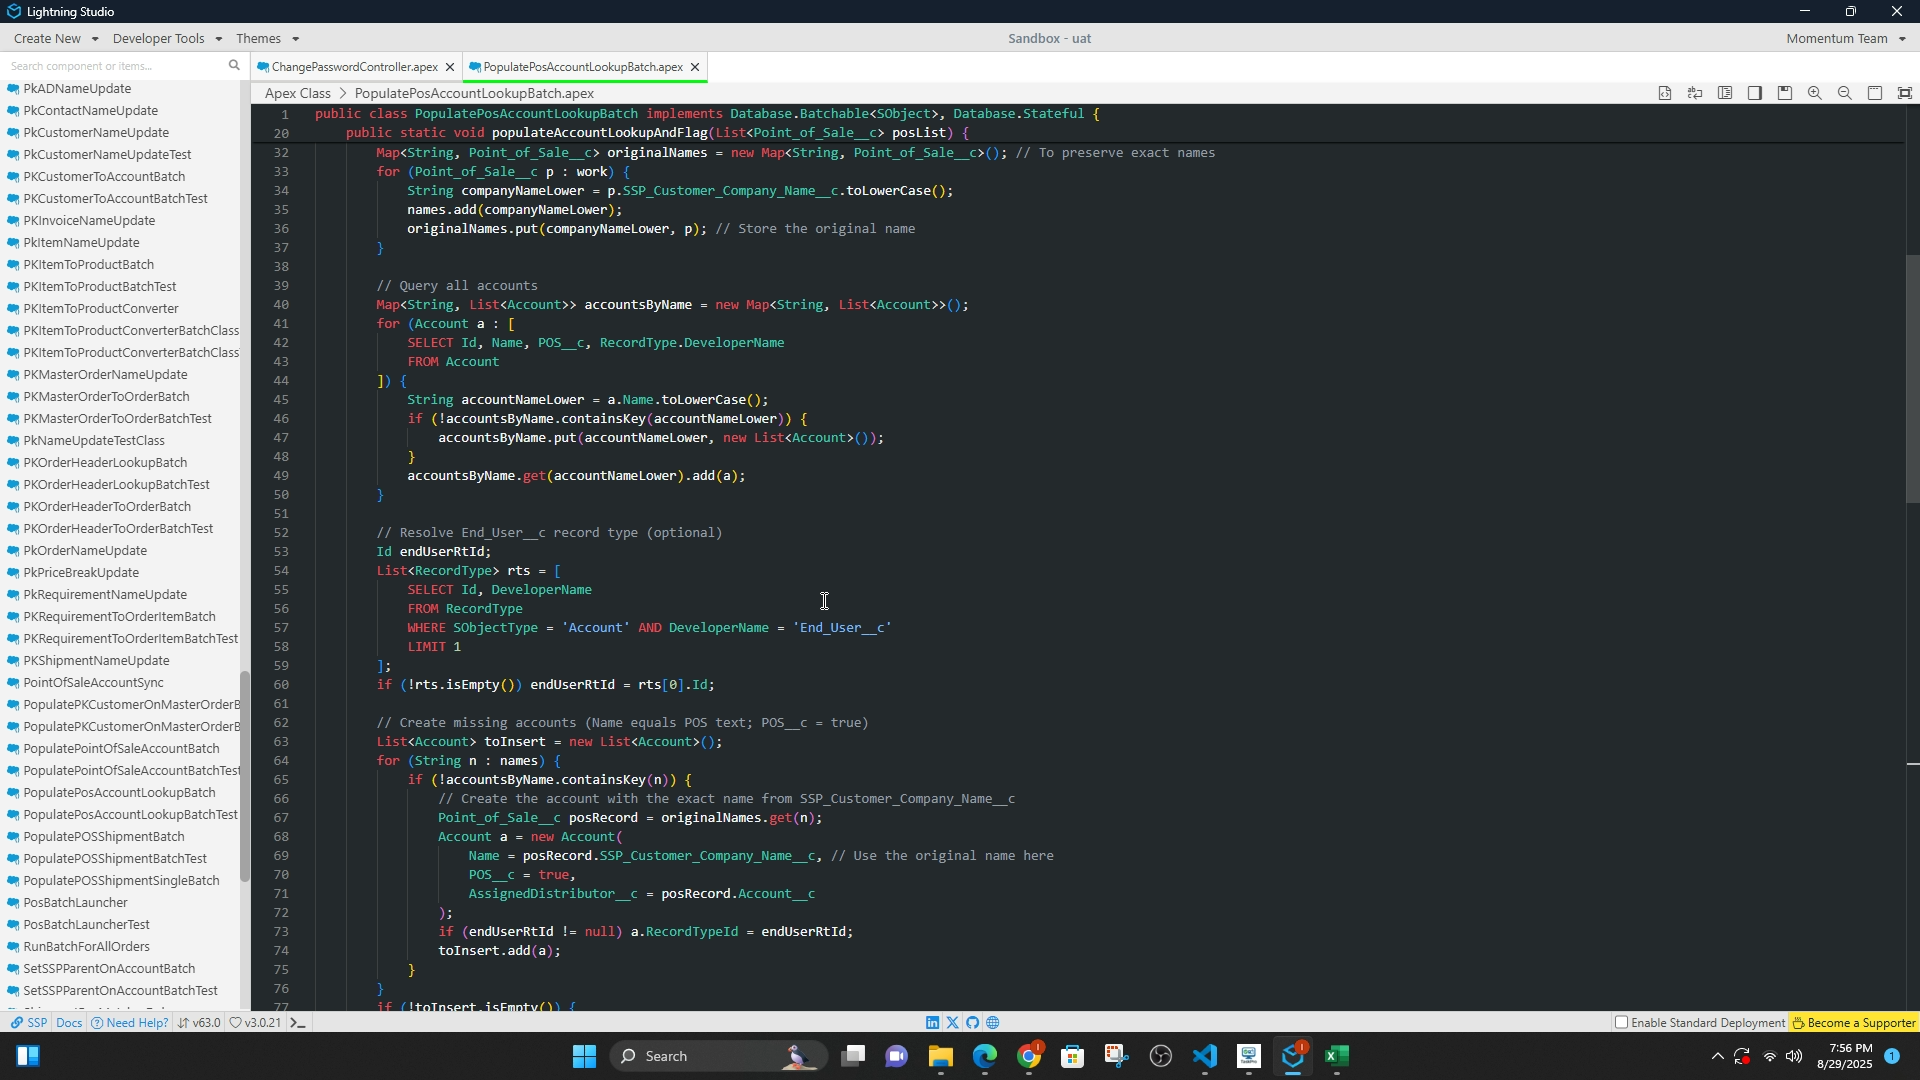1920x1080 pixels.
Task: Zoom in the code editor
Action: pos(1814,93)
